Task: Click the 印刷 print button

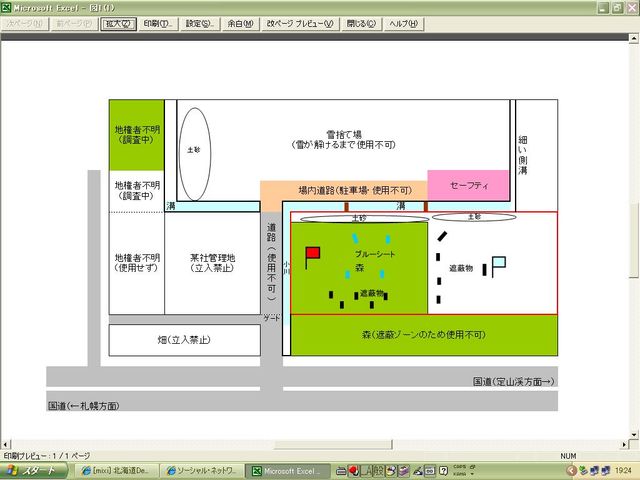Action: pyautogui.click(x=157, y=23)
